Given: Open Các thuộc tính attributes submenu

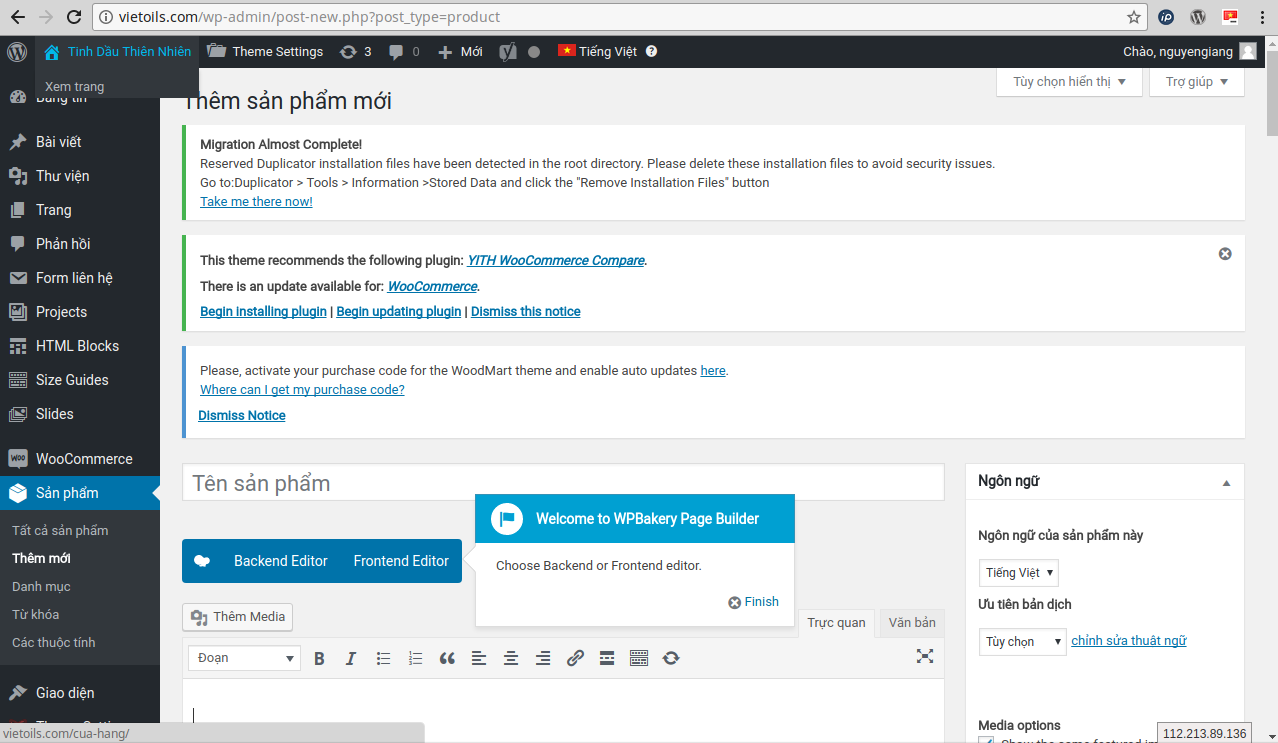Looking at the screenshot, I should [54, 643].
